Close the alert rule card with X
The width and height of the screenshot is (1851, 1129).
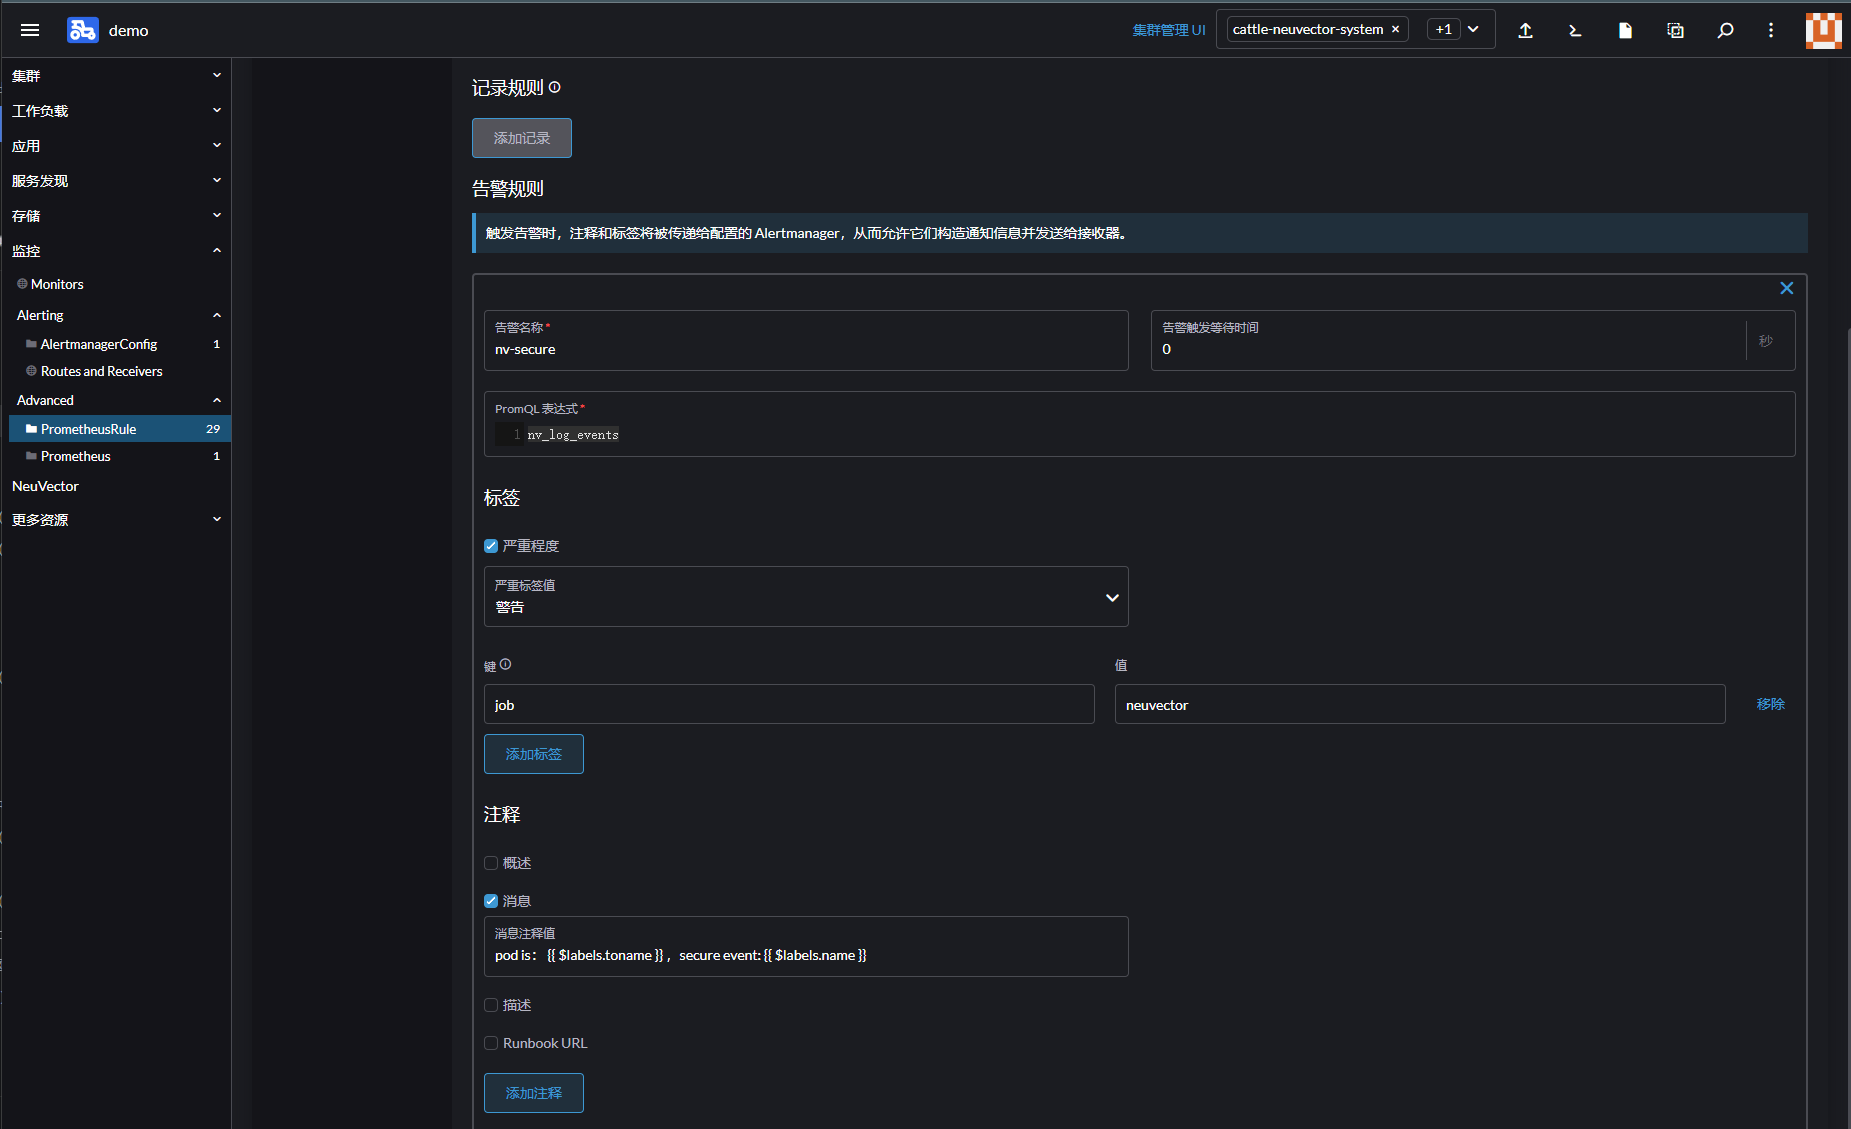coord(1786,288)
